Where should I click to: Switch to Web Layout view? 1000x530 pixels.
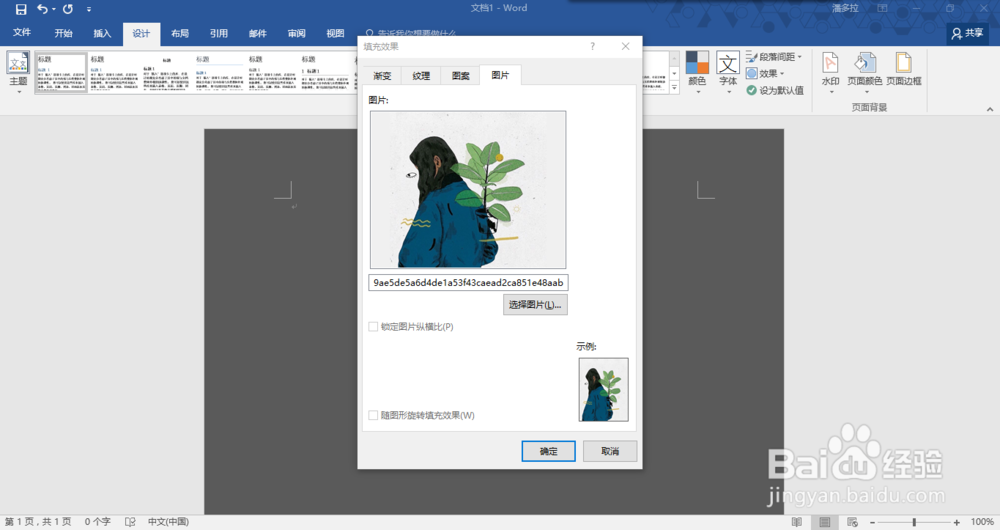(x=853, y=522)
